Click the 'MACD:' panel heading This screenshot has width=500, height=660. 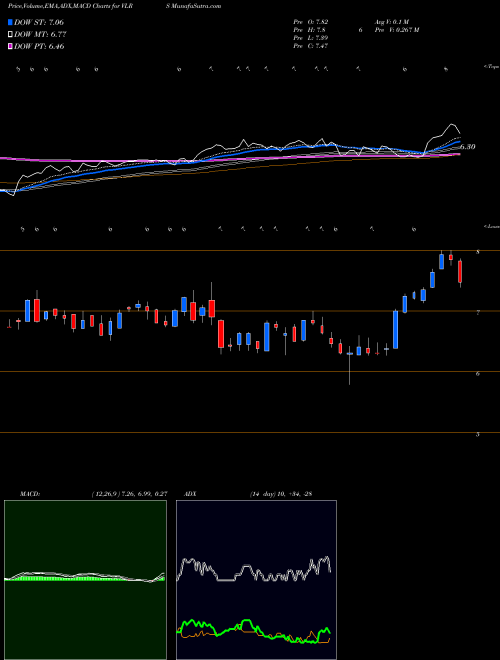point(30,494)
